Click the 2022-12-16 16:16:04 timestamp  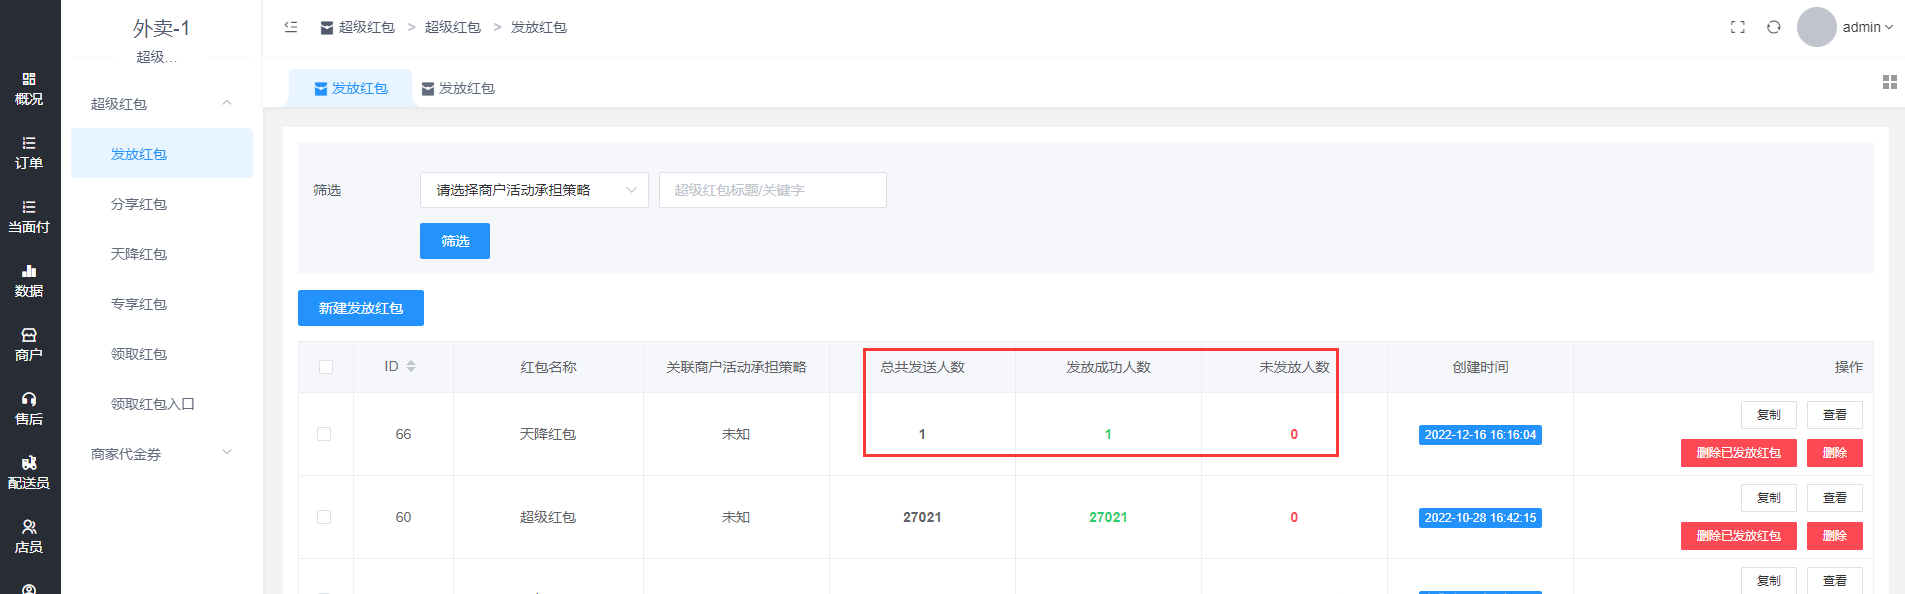pos(1480,435)
